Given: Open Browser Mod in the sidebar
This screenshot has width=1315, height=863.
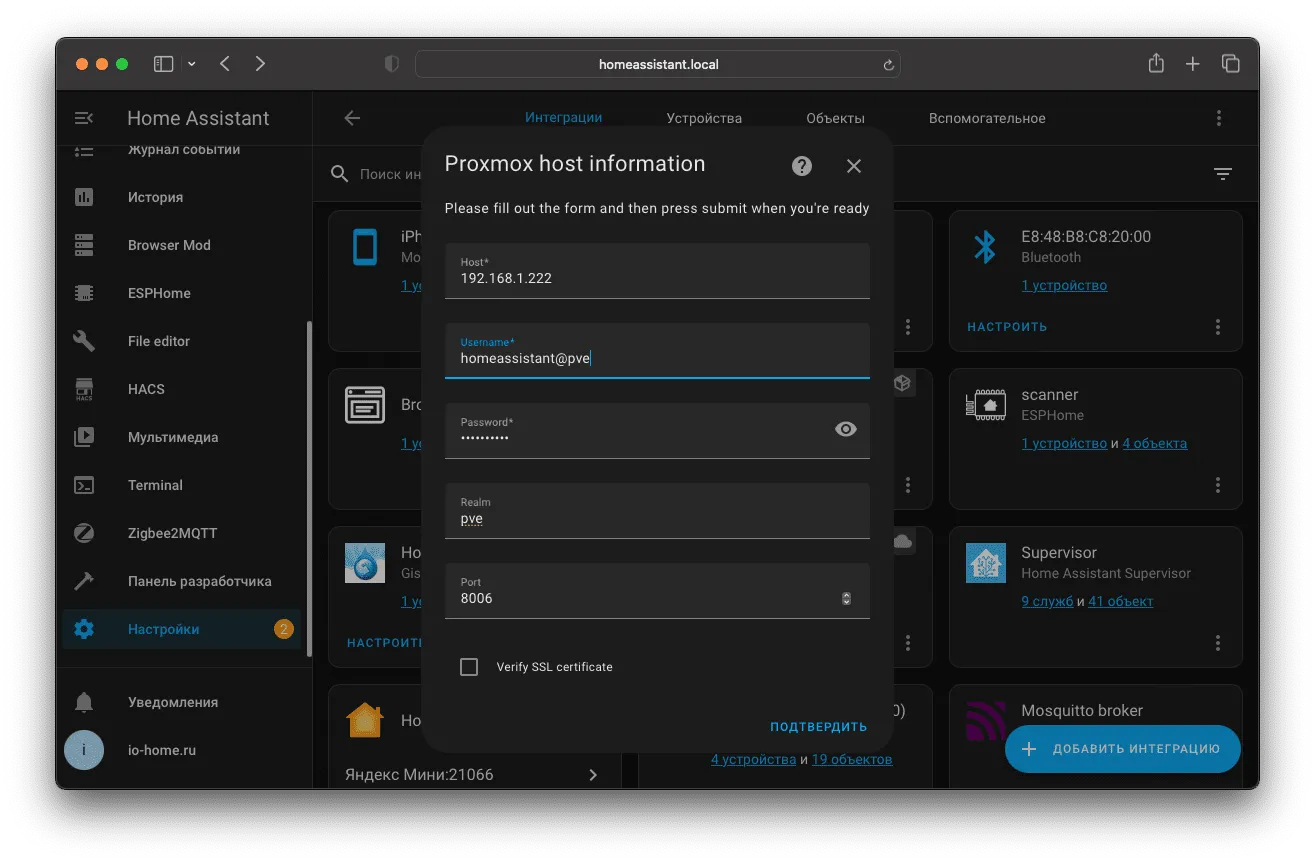Looking at the screenshot, I should [x=180, y=245].
